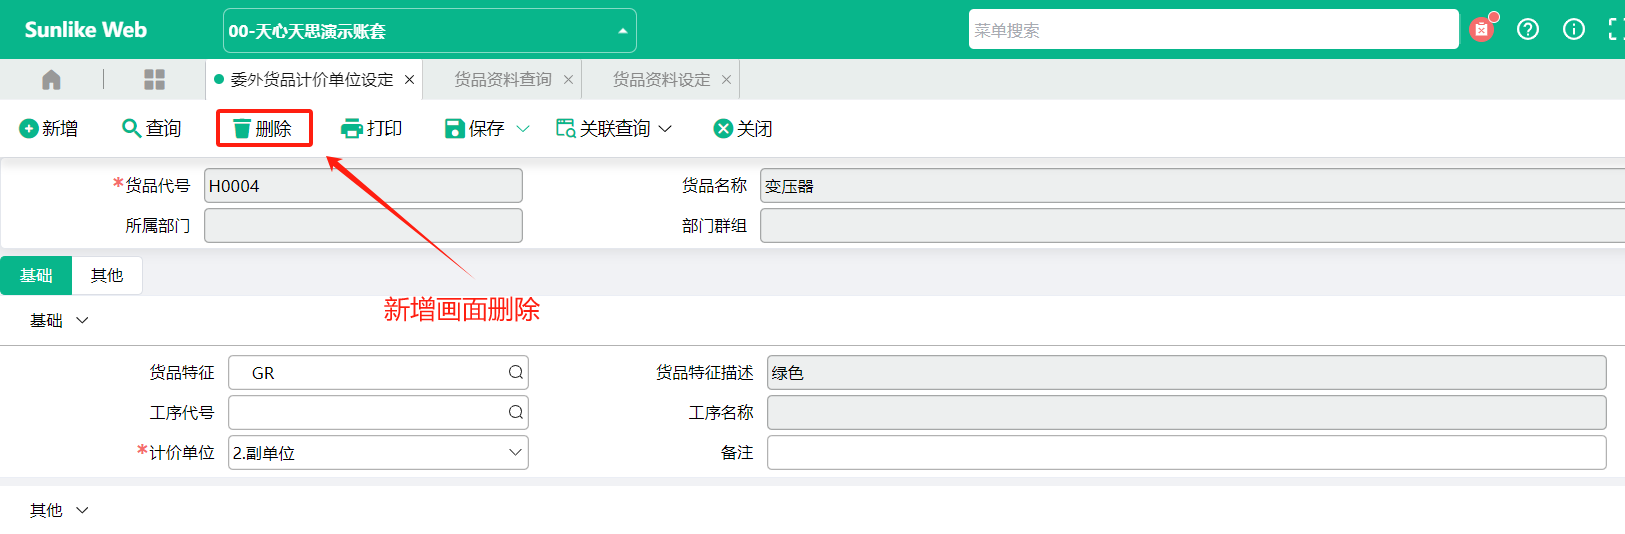Click the 打印 printer toolbar button

(372, 128)
